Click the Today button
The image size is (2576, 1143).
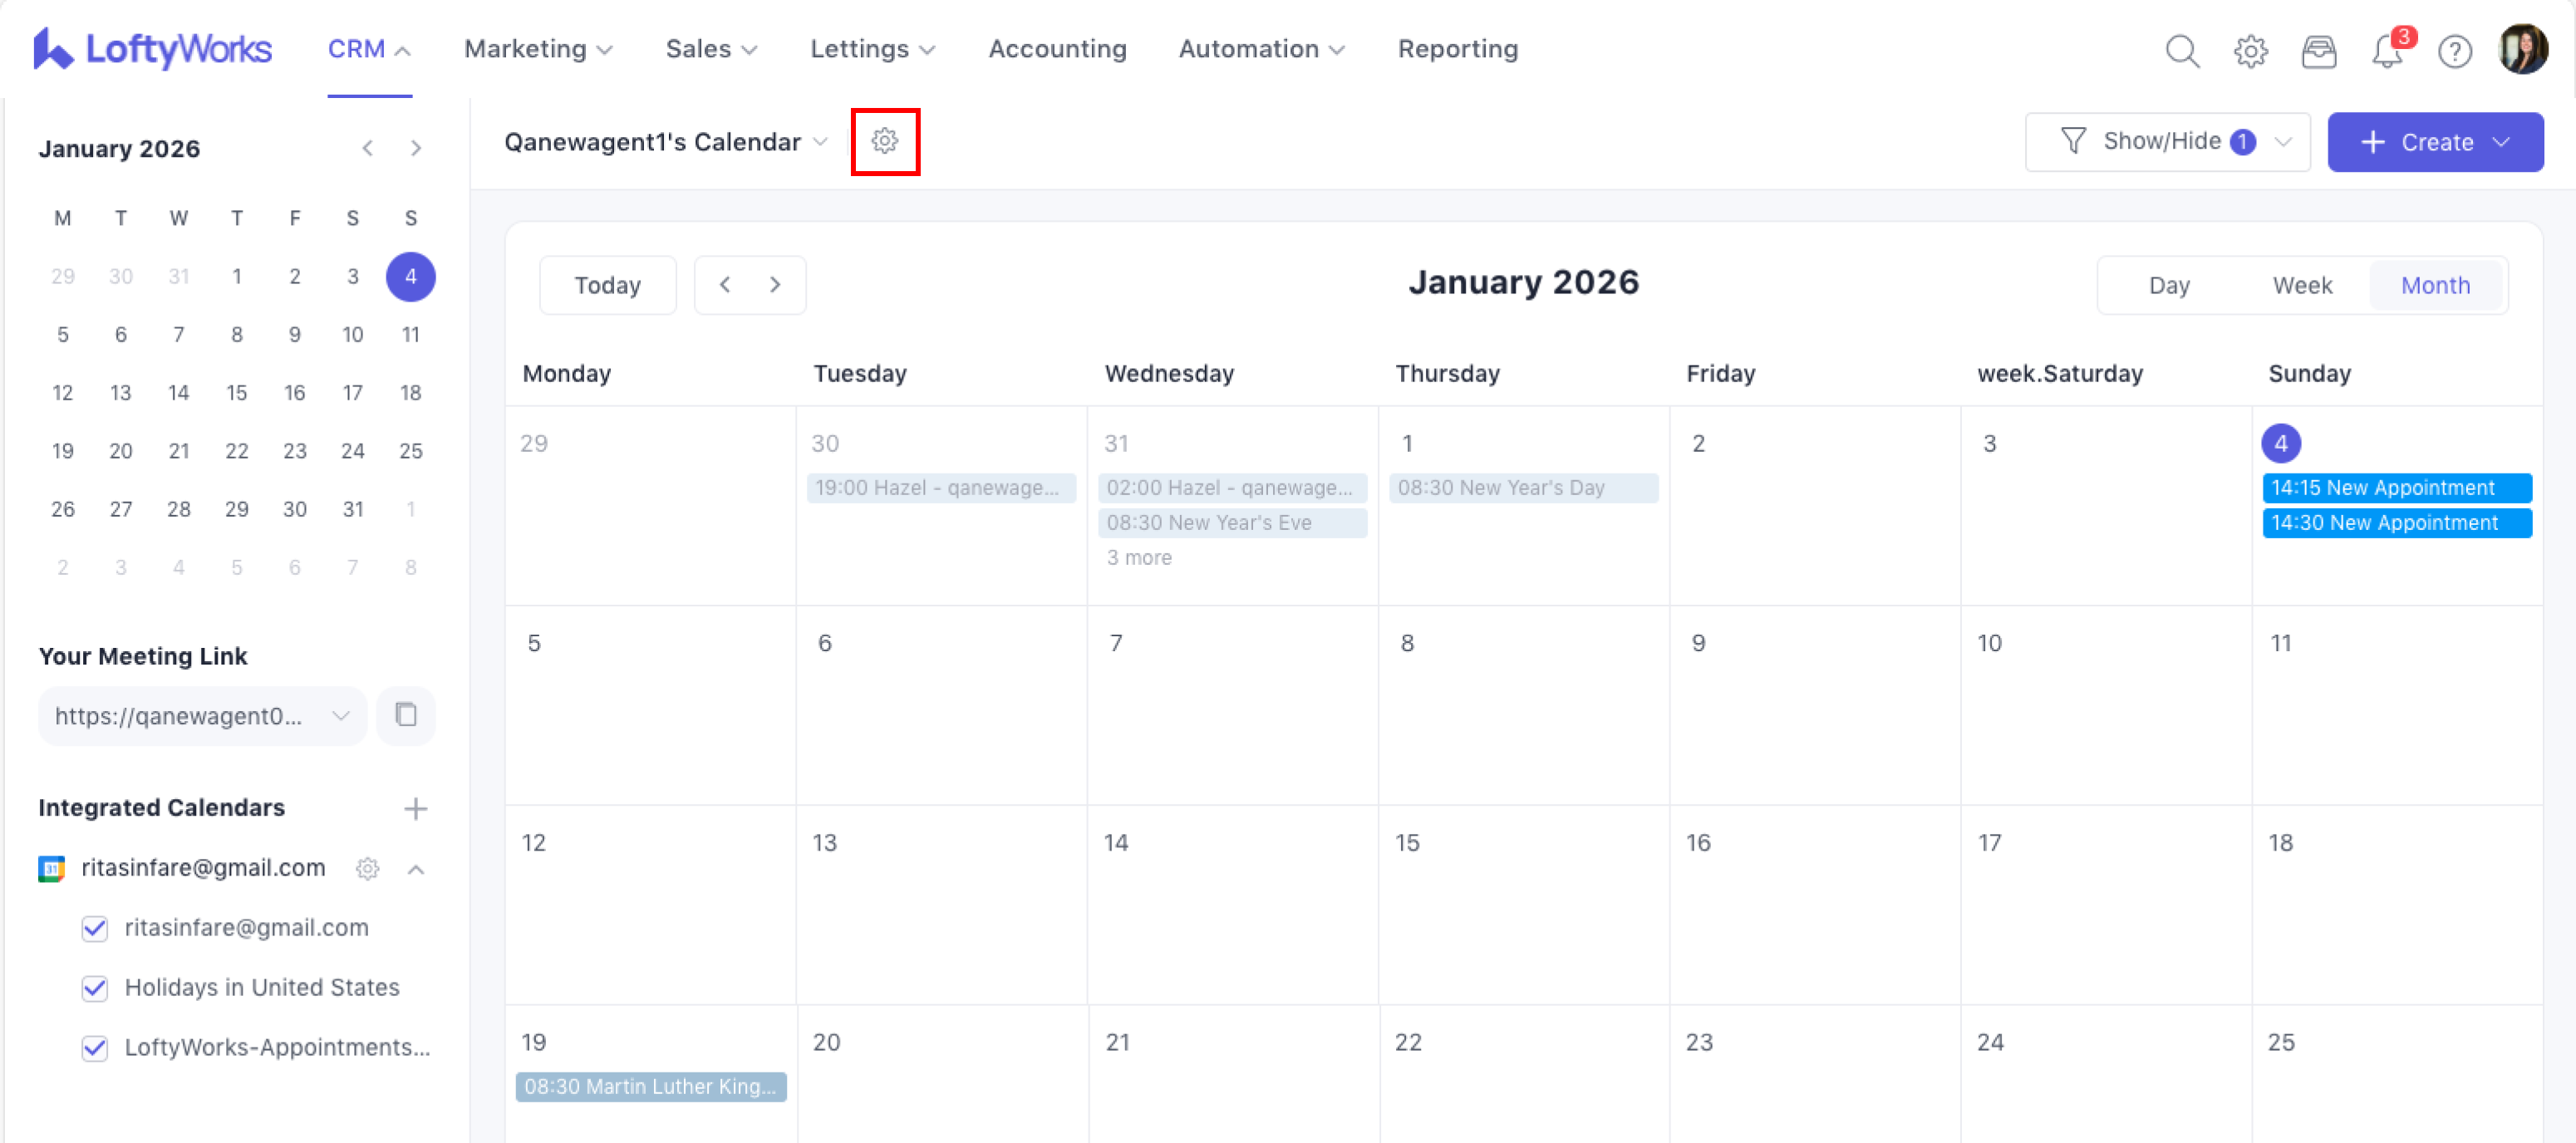pos(607,286)
